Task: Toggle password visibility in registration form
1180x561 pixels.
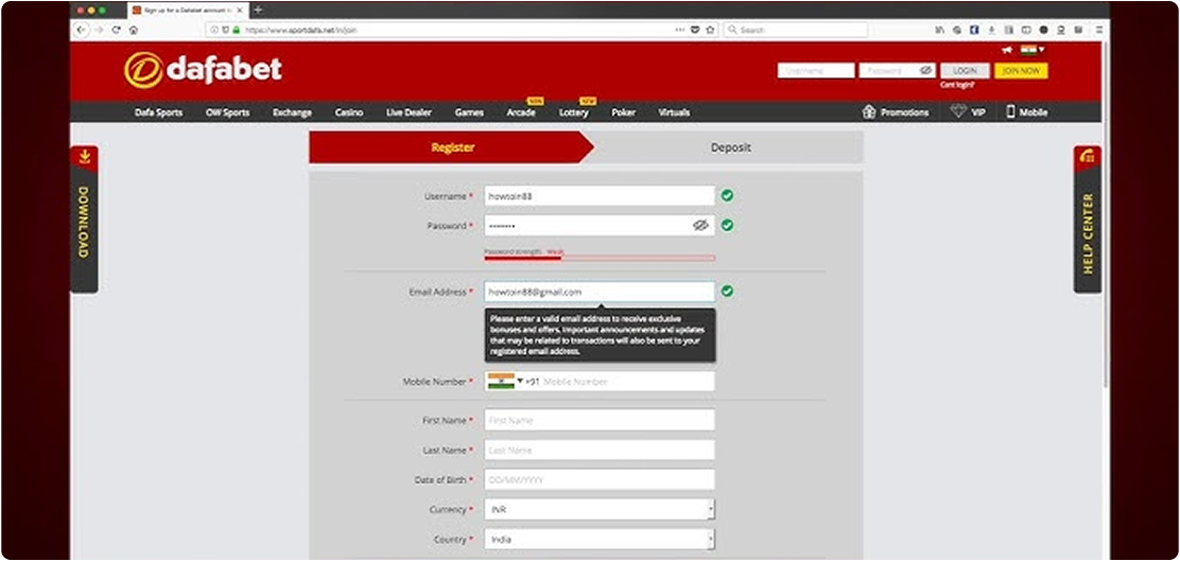Action: point(701,225)
